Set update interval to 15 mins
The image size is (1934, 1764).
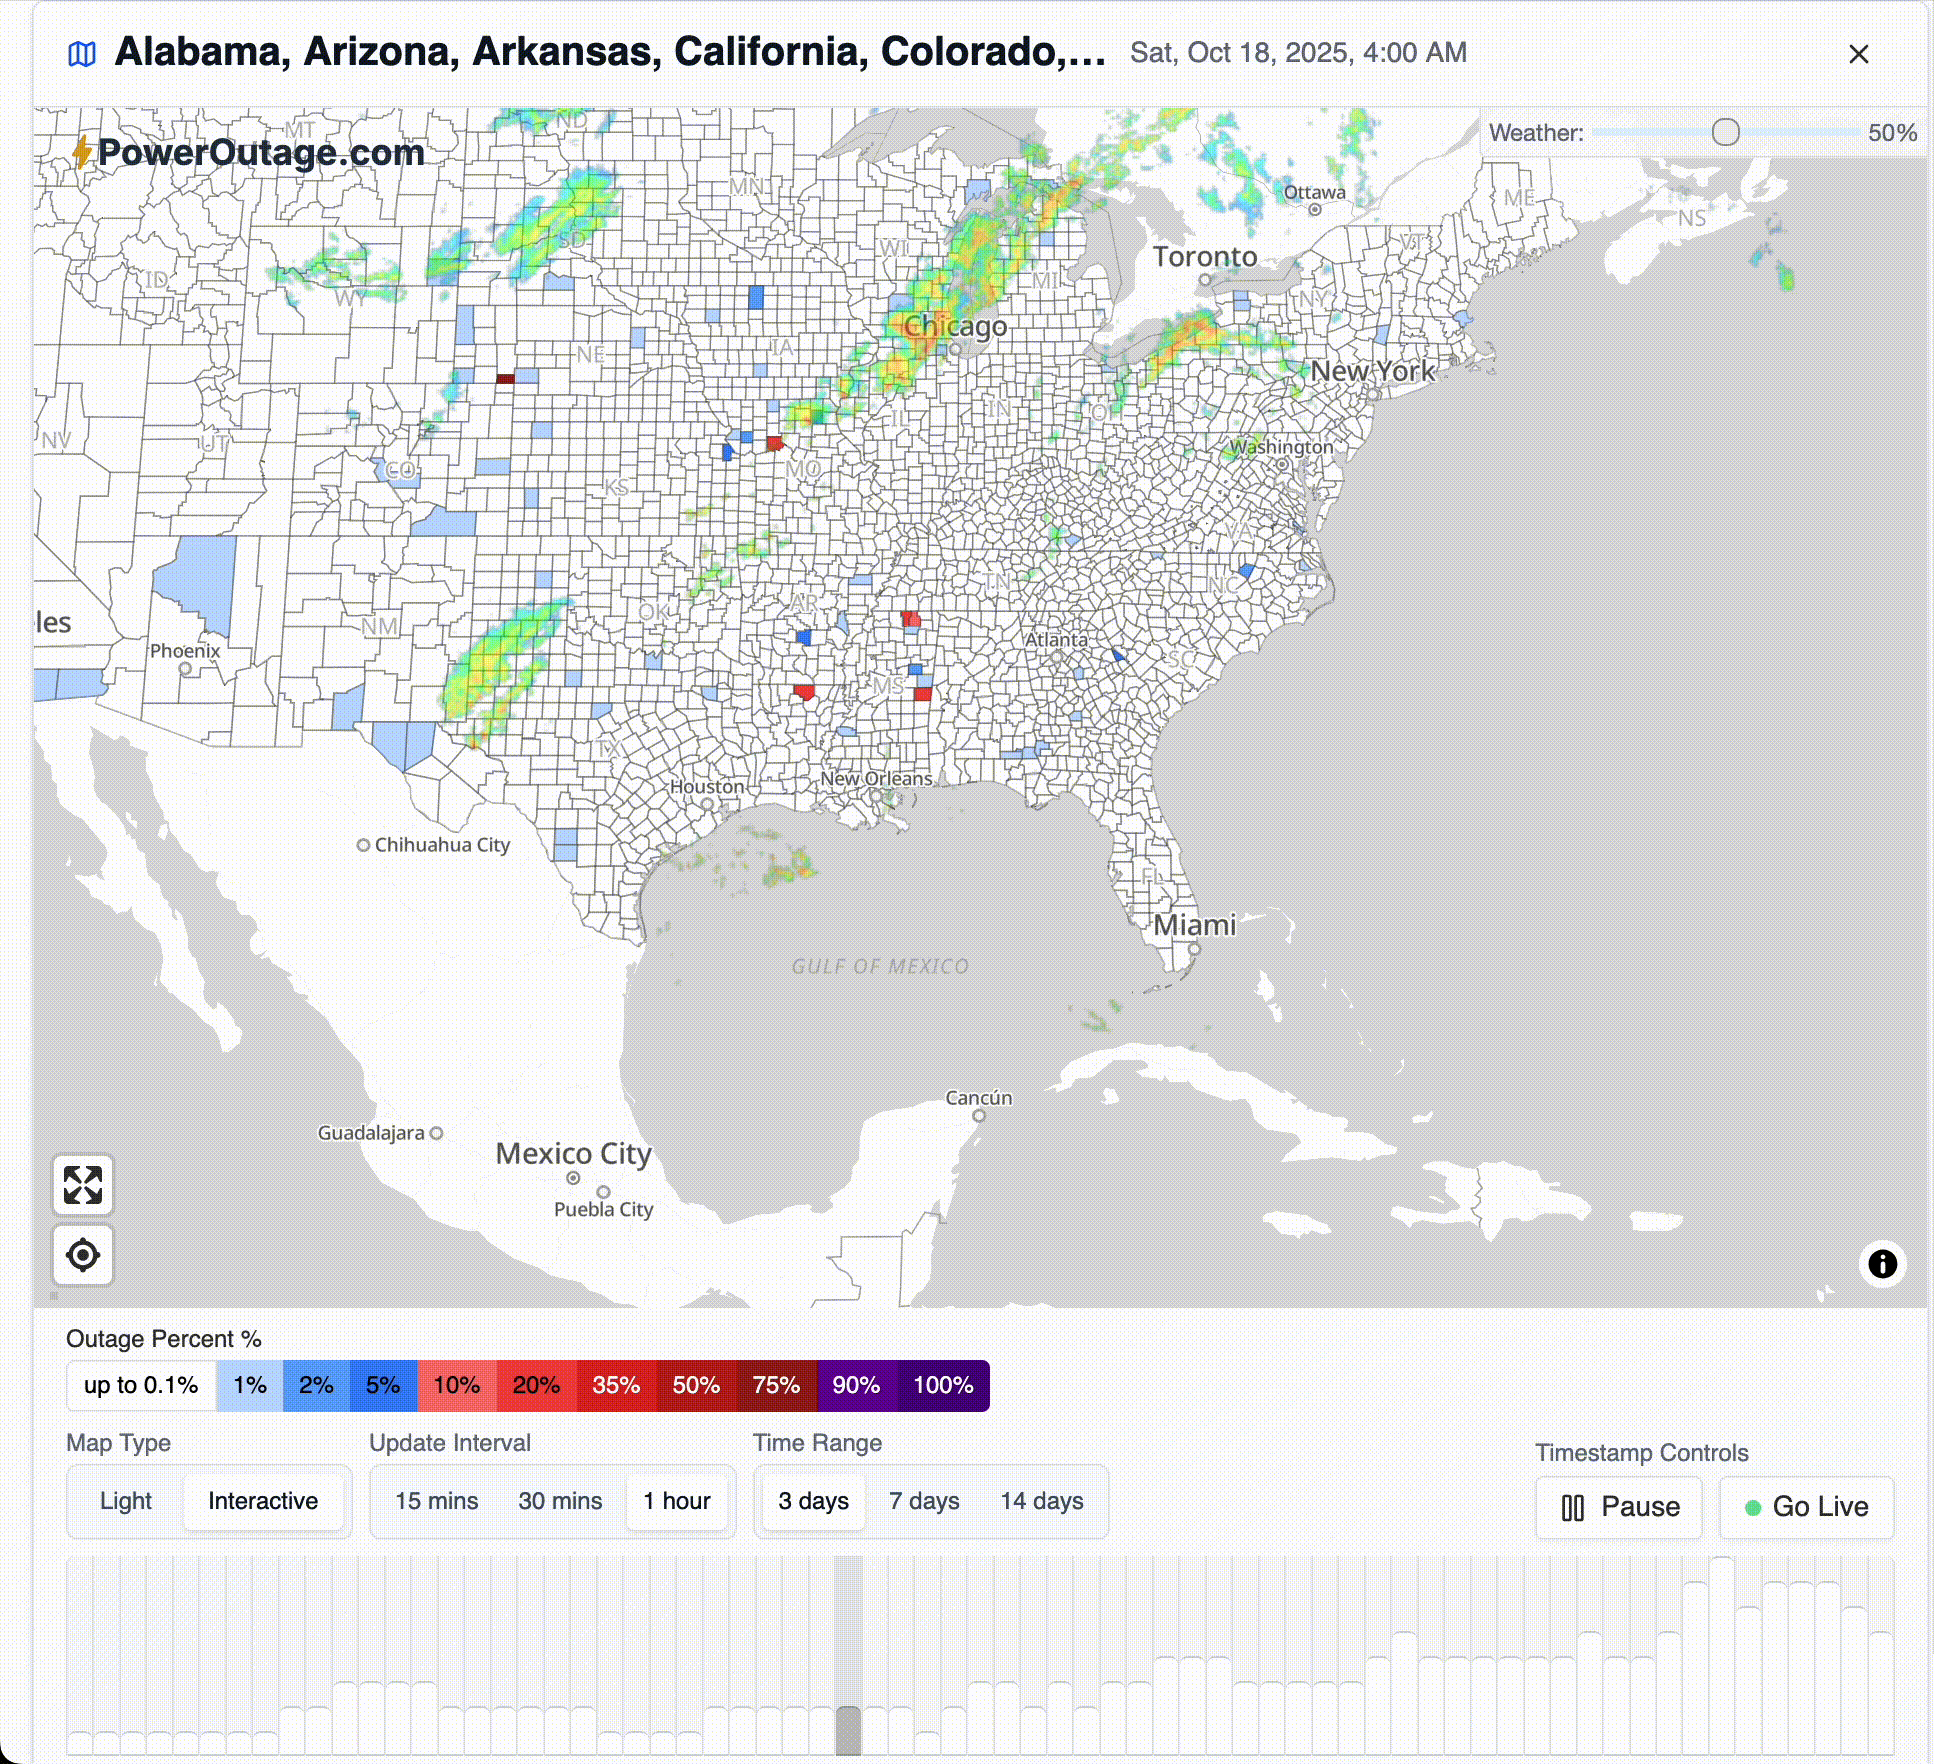[436, 1501]
